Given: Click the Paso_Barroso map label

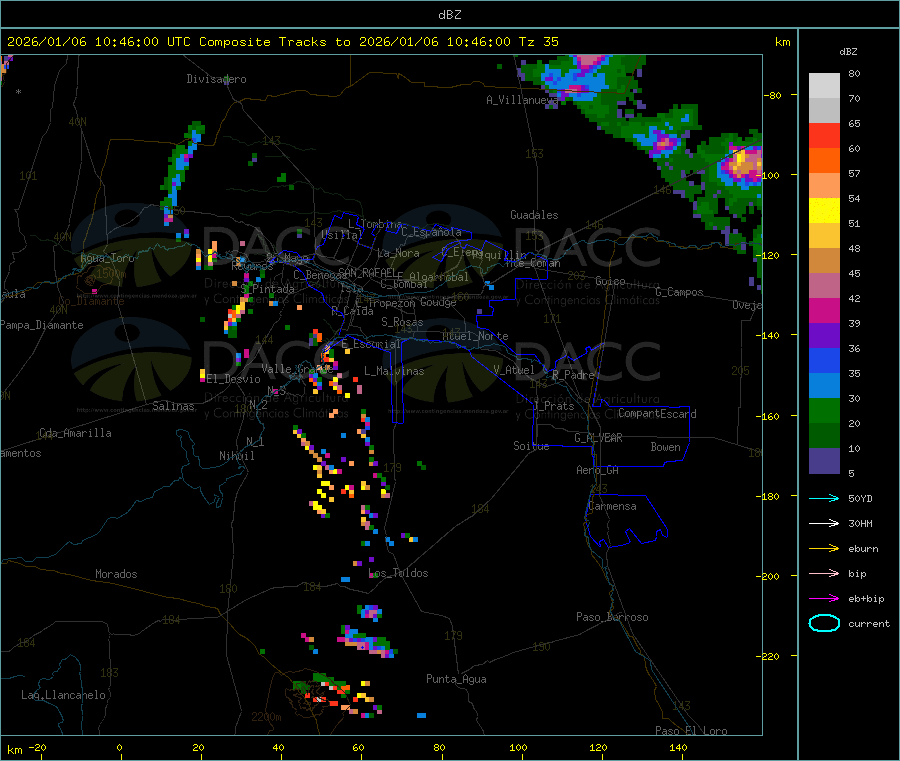Looking at the screenshot, I should [612, 617].
